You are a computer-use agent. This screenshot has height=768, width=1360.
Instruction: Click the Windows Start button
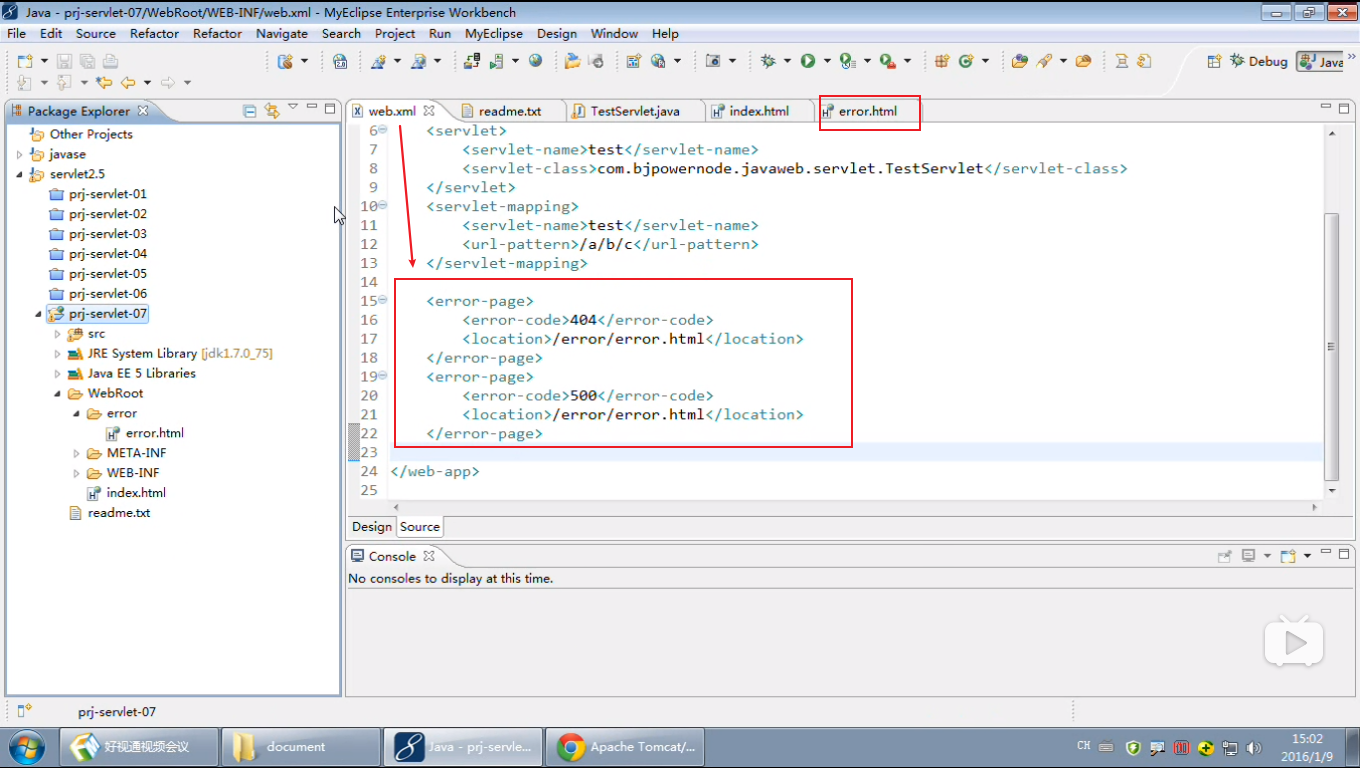[26, 746]
